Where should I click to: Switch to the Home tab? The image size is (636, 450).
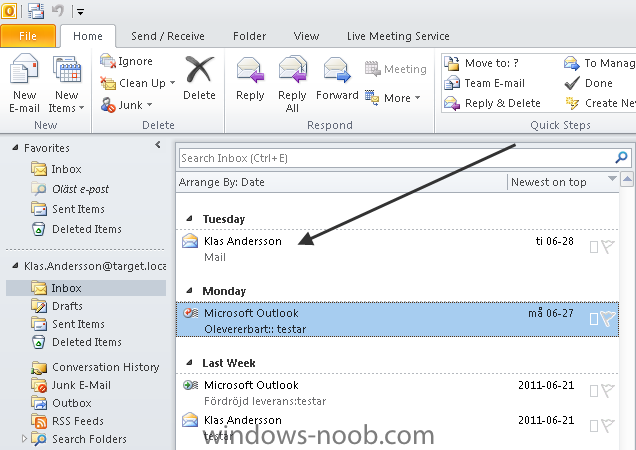88,36
